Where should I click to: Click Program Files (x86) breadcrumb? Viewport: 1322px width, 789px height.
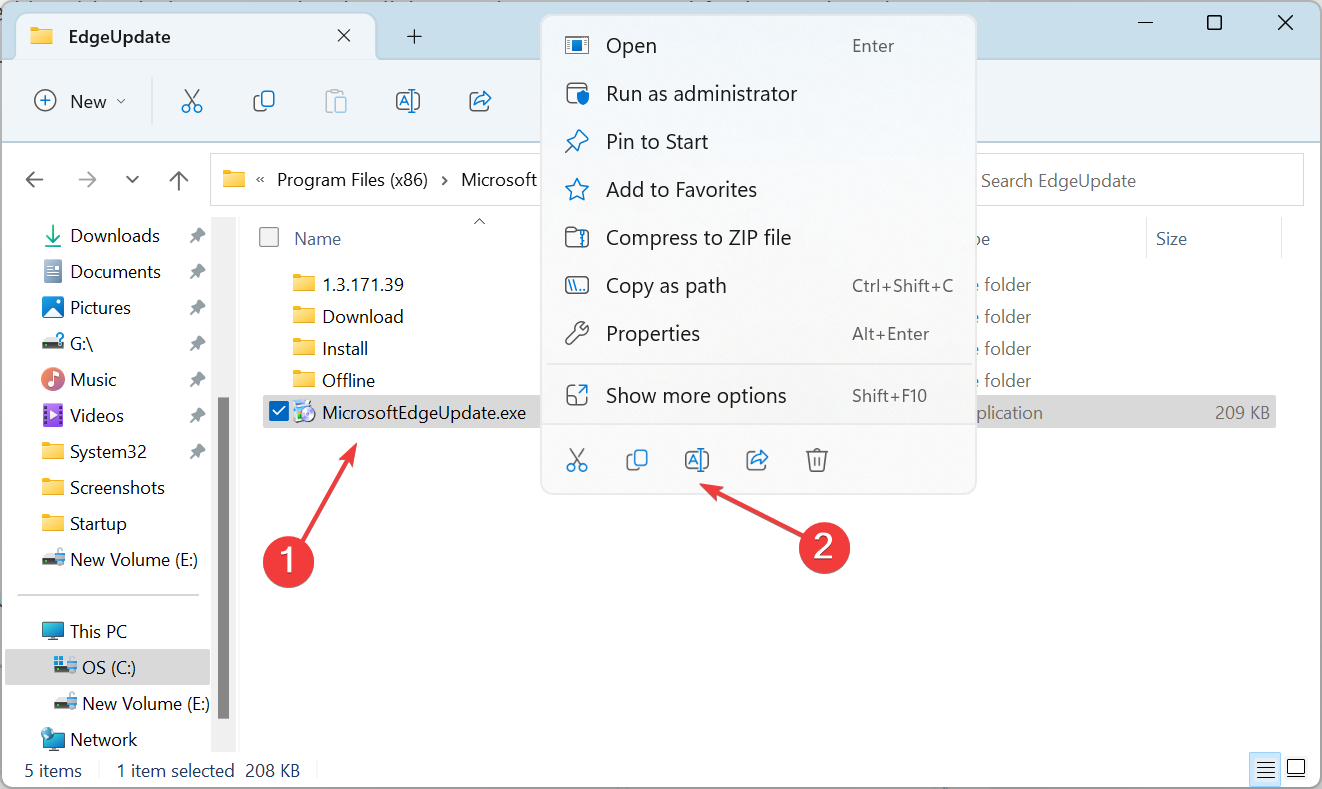click(x=352, y=180)
